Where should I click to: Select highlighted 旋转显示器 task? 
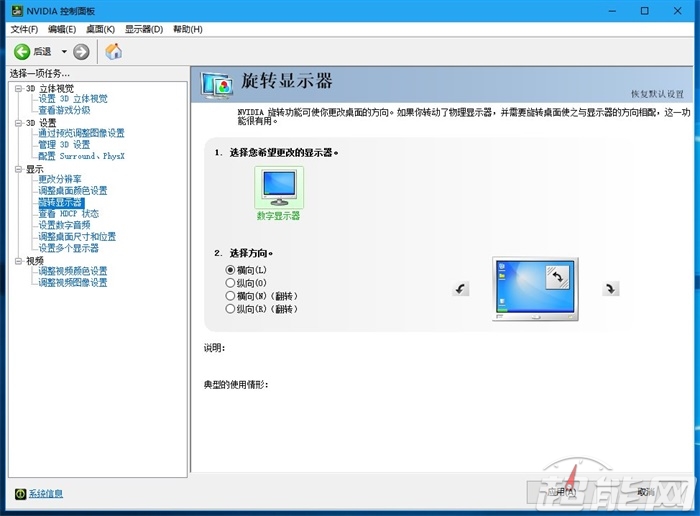pos(61,203)
